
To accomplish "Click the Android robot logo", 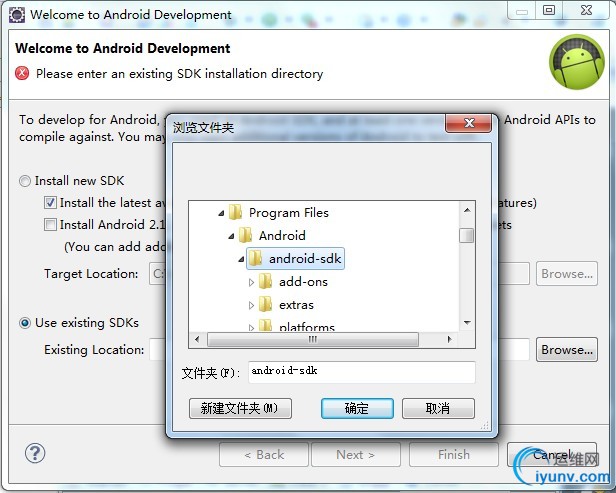I will coord(577,62).
